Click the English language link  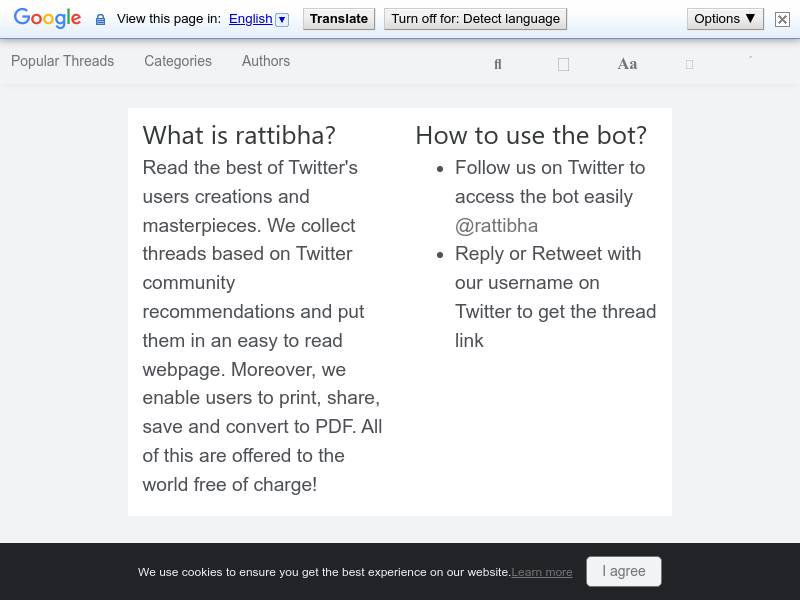click(x=251, y=19)
